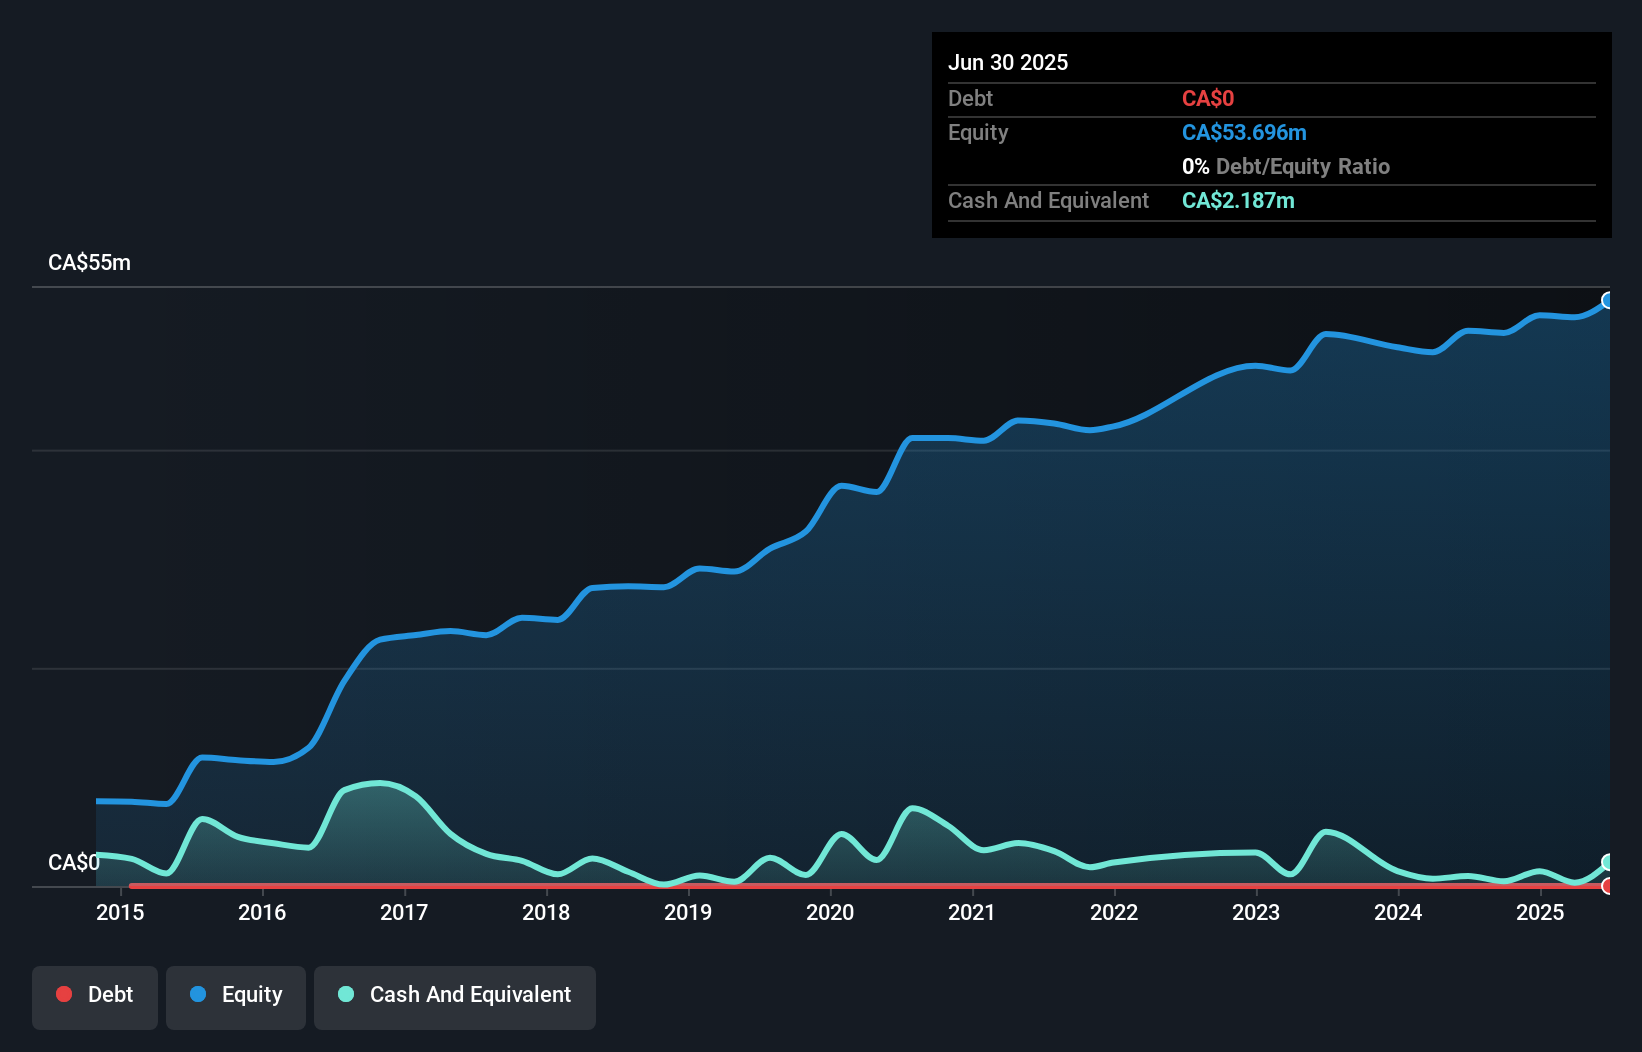Select the 2020 label on the x-axis

(830, 912)
